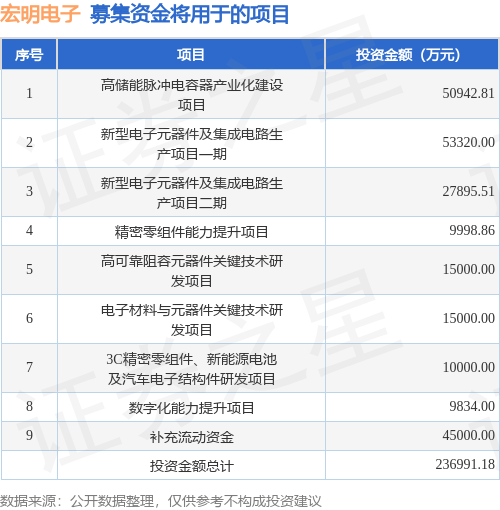Screen dimensions: 500x510
Task: Click the amount 10000.00
Action: coord(468,367)
